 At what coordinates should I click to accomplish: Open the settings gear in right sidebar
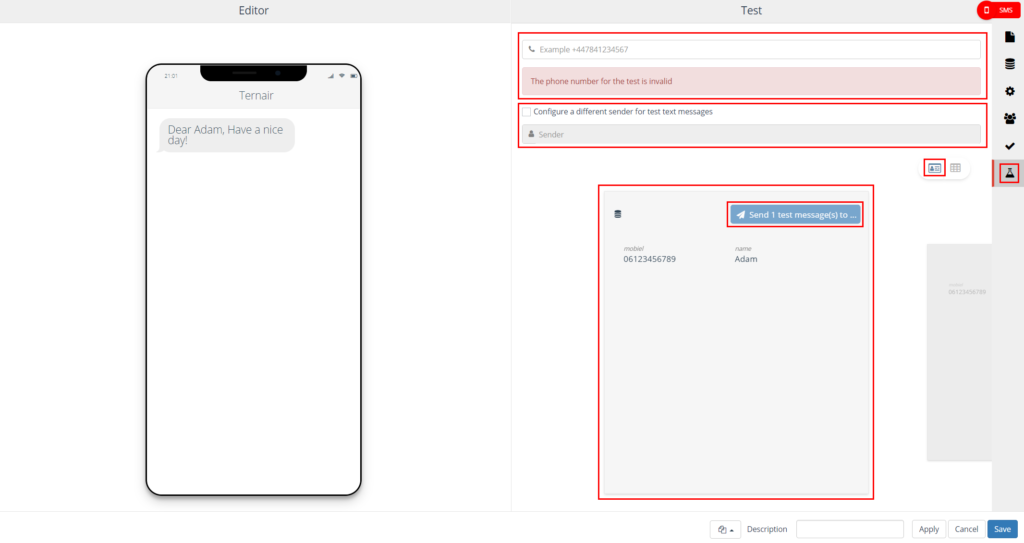(1010, 91)
